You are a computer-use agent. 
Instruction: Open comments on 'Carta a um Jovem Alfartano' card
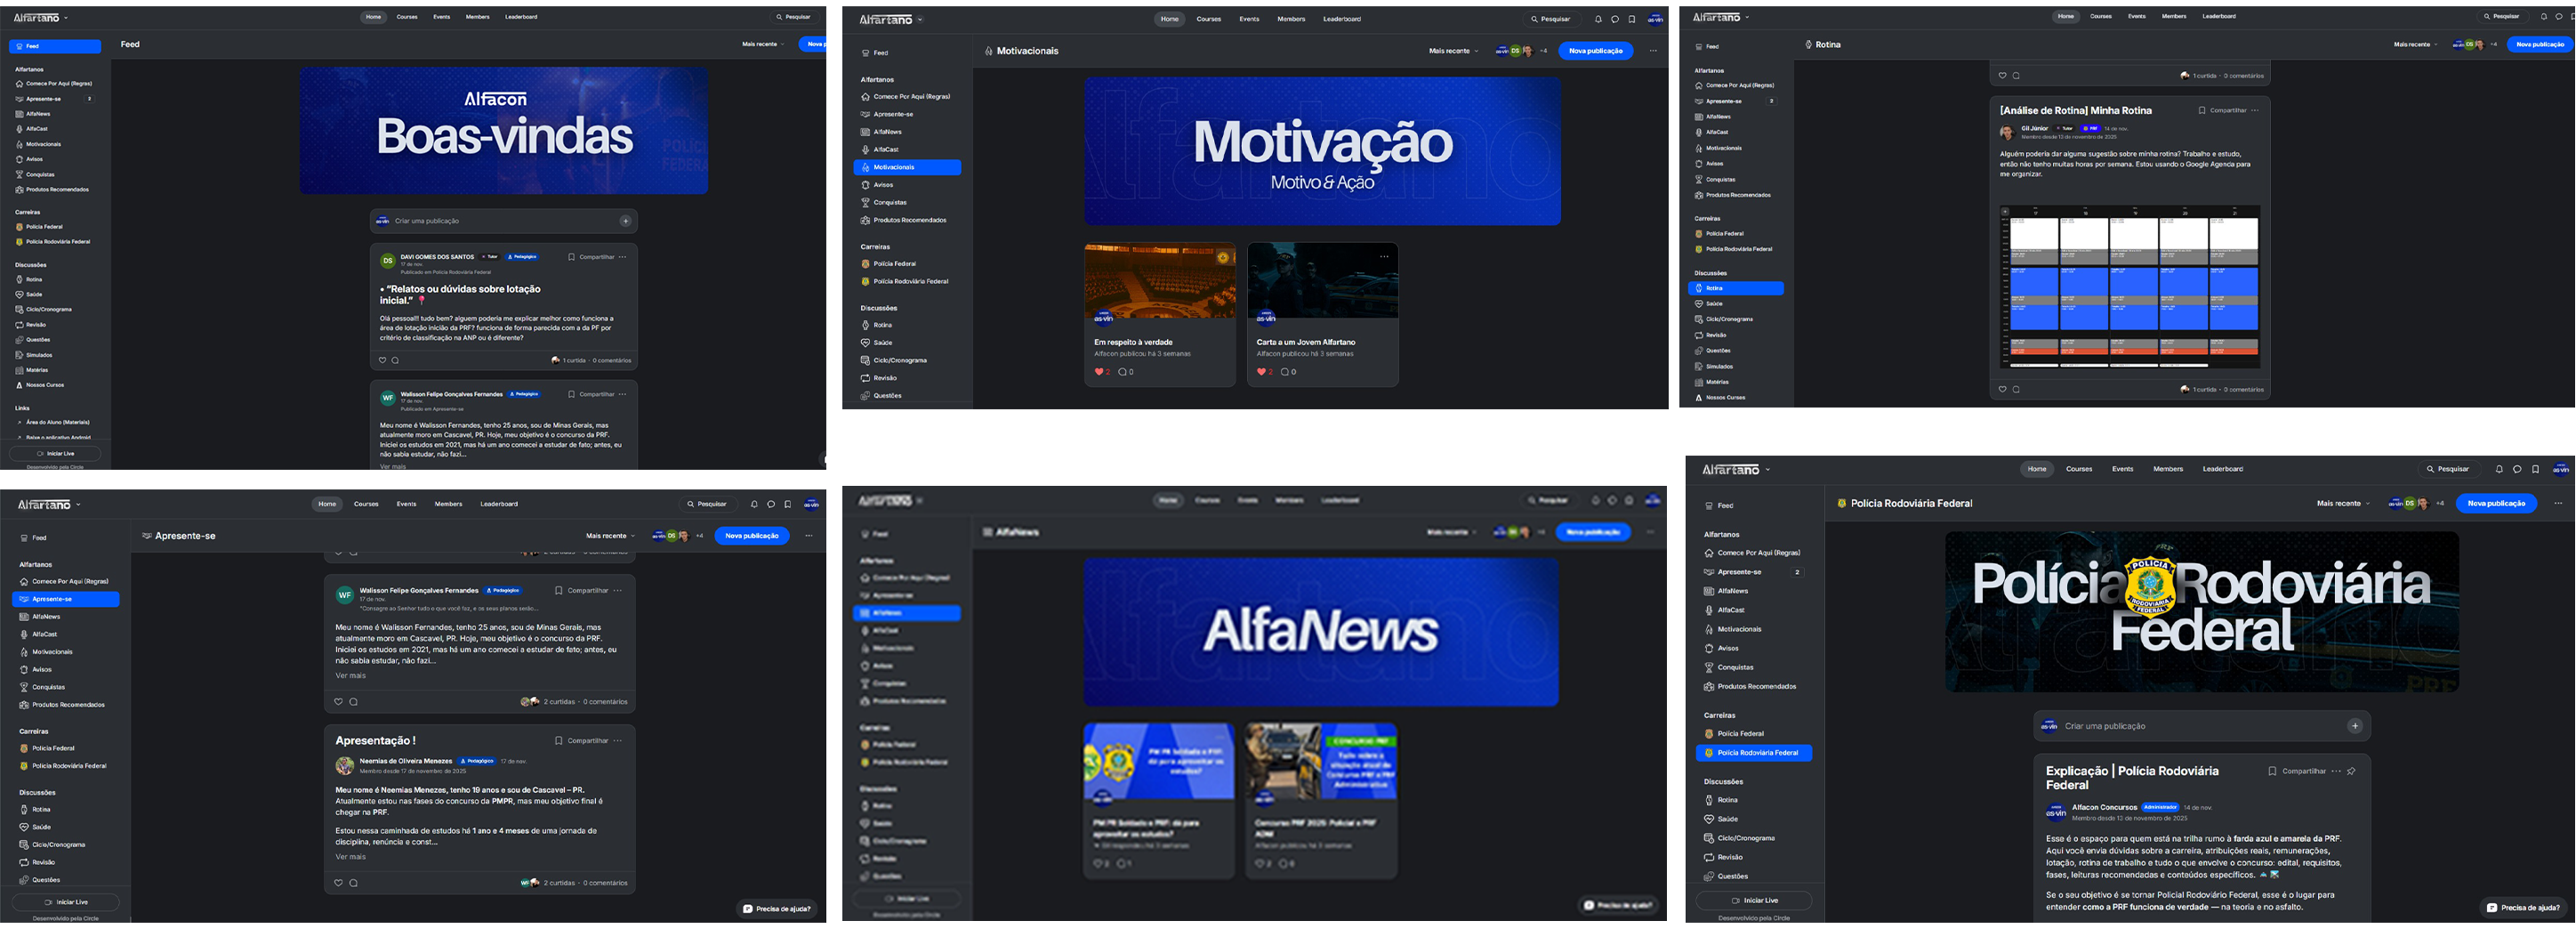click(1284, 372)
